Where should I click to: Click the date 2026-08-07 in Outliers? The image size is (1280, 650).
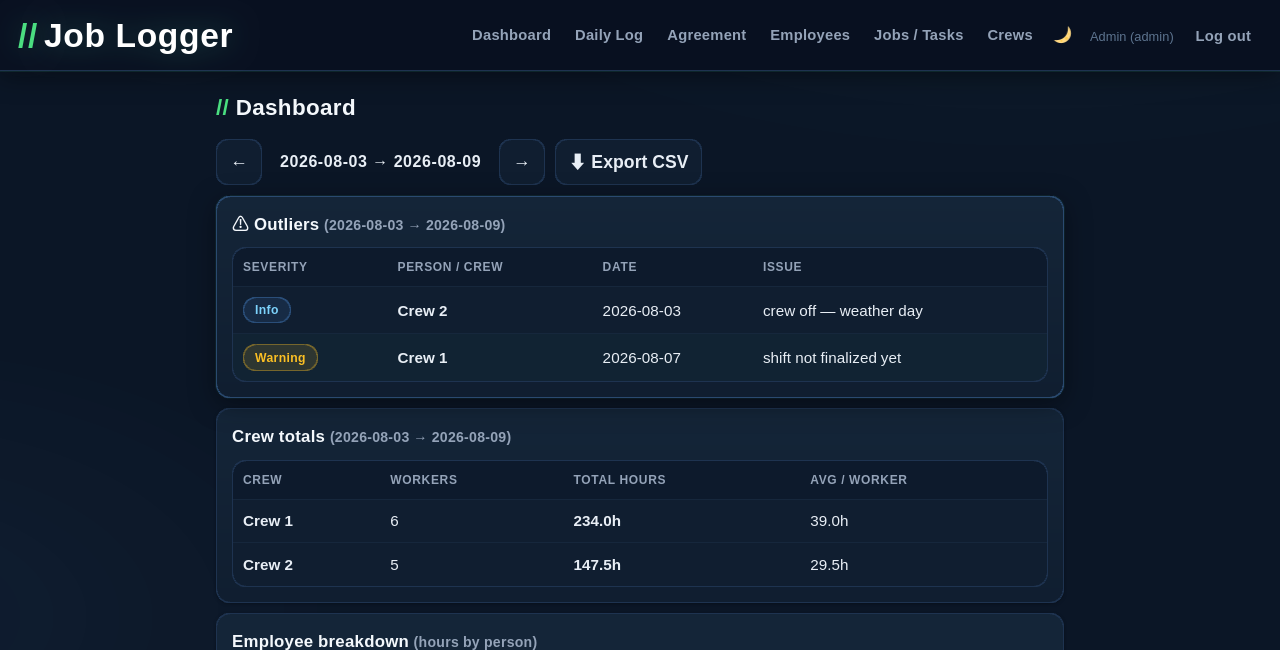click(641, 358)
